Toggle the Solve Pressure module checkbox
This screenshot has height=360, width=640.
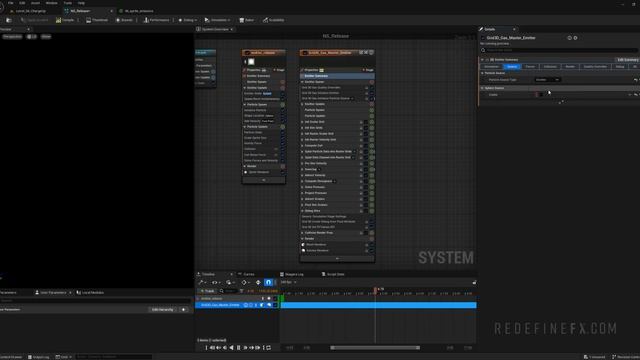(x=366, y=187)
